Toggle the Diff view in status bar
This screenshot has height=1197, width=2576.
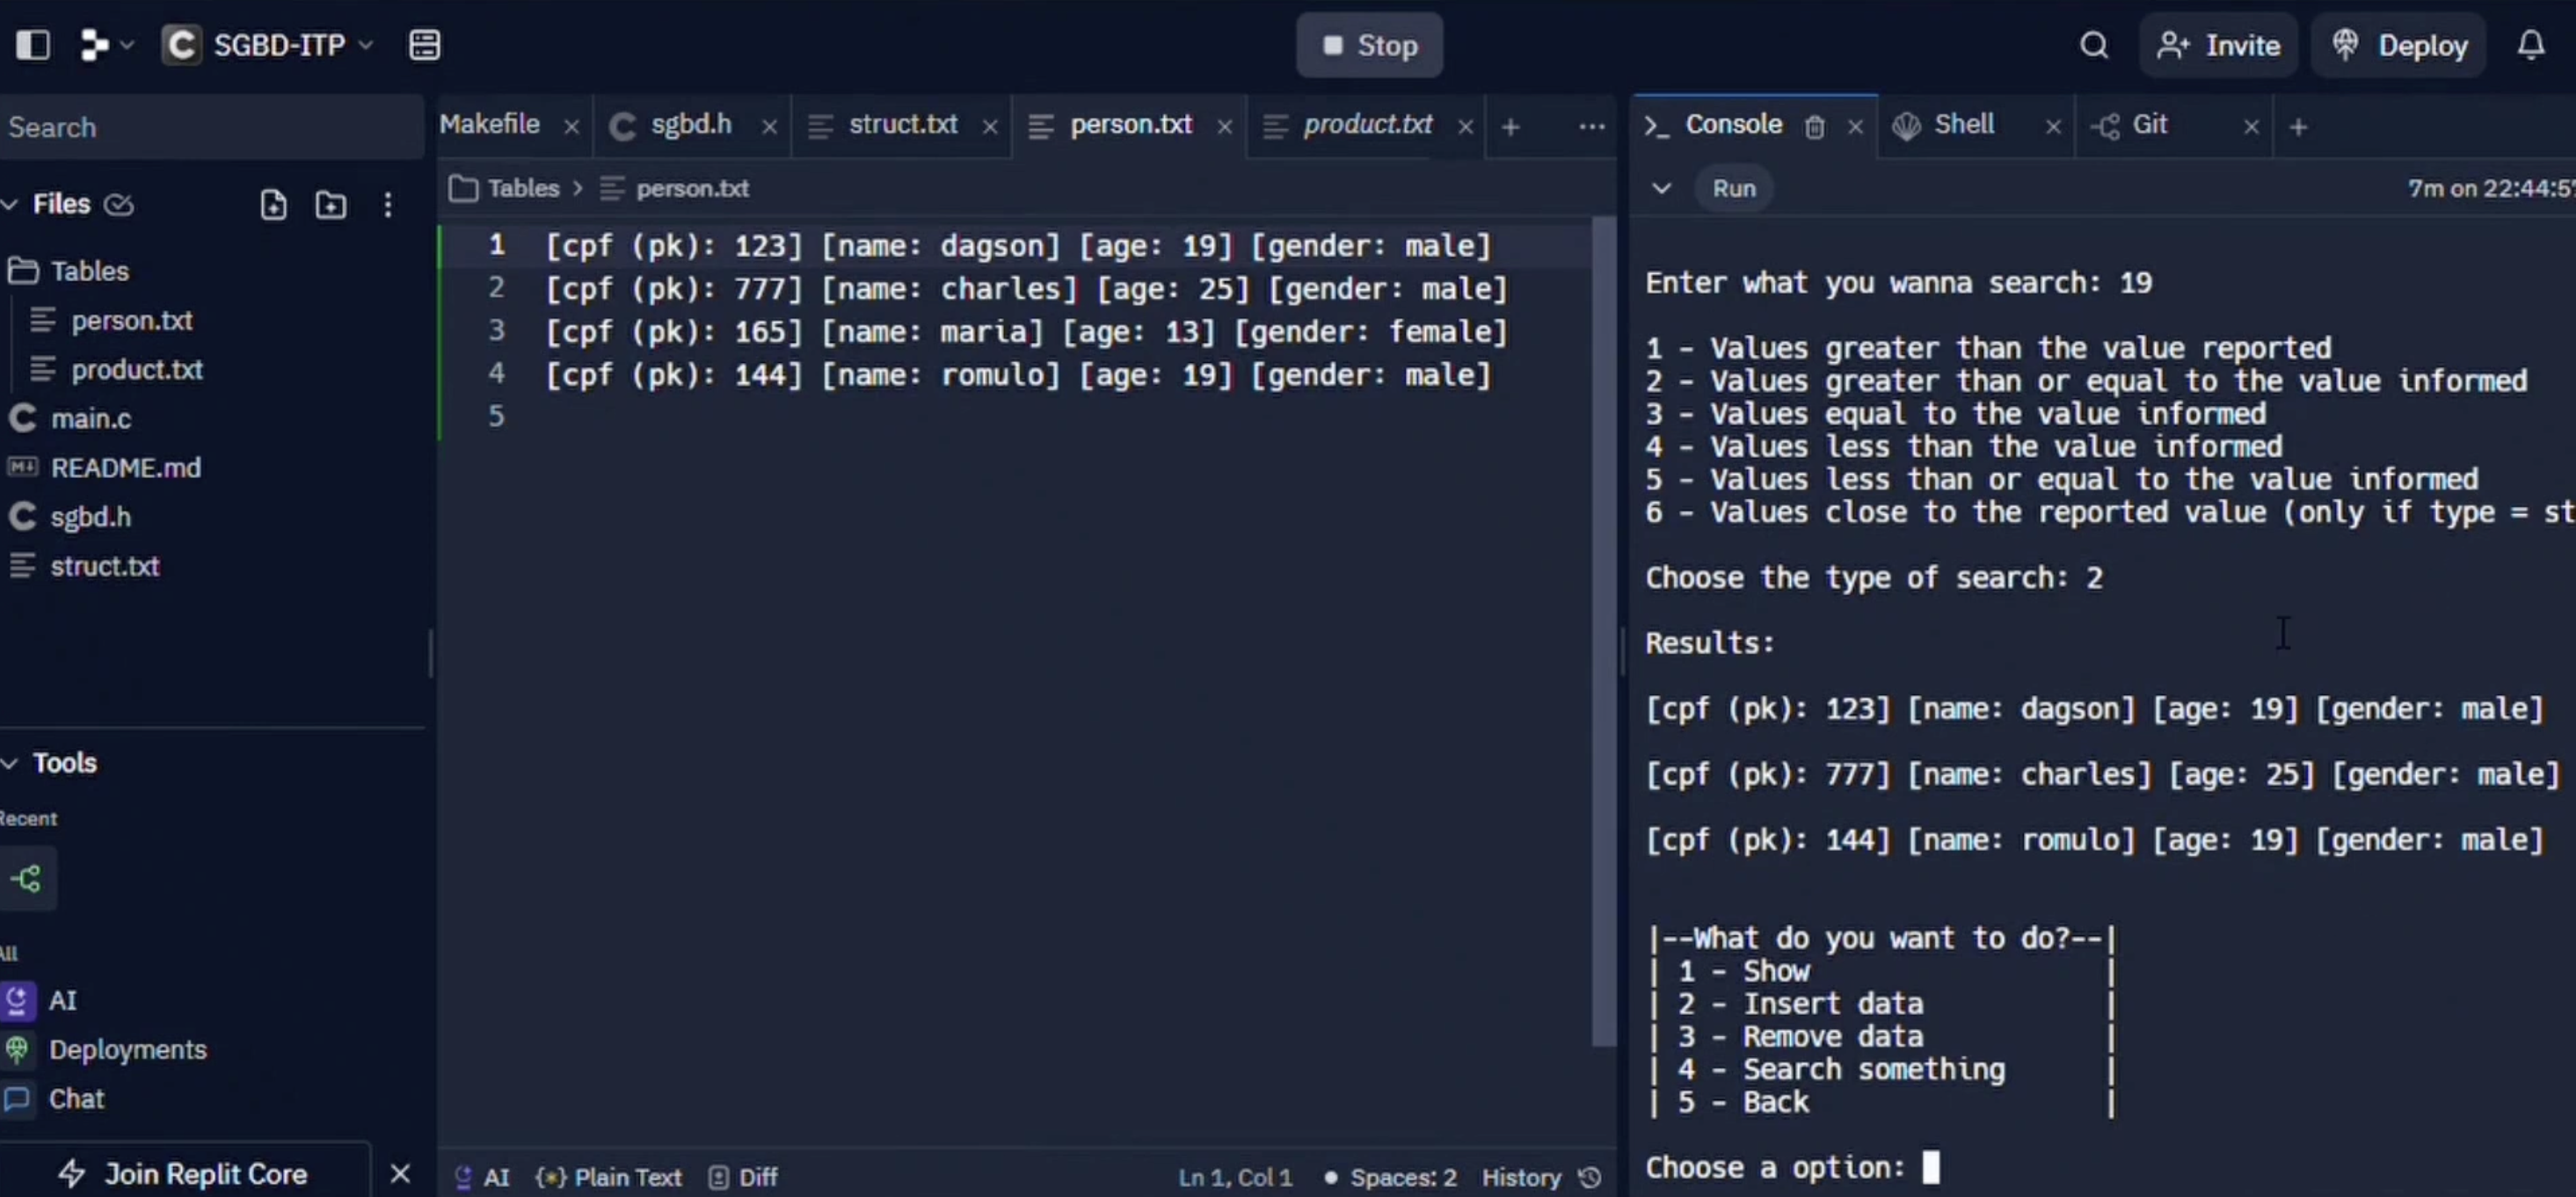click(743, 1177)
